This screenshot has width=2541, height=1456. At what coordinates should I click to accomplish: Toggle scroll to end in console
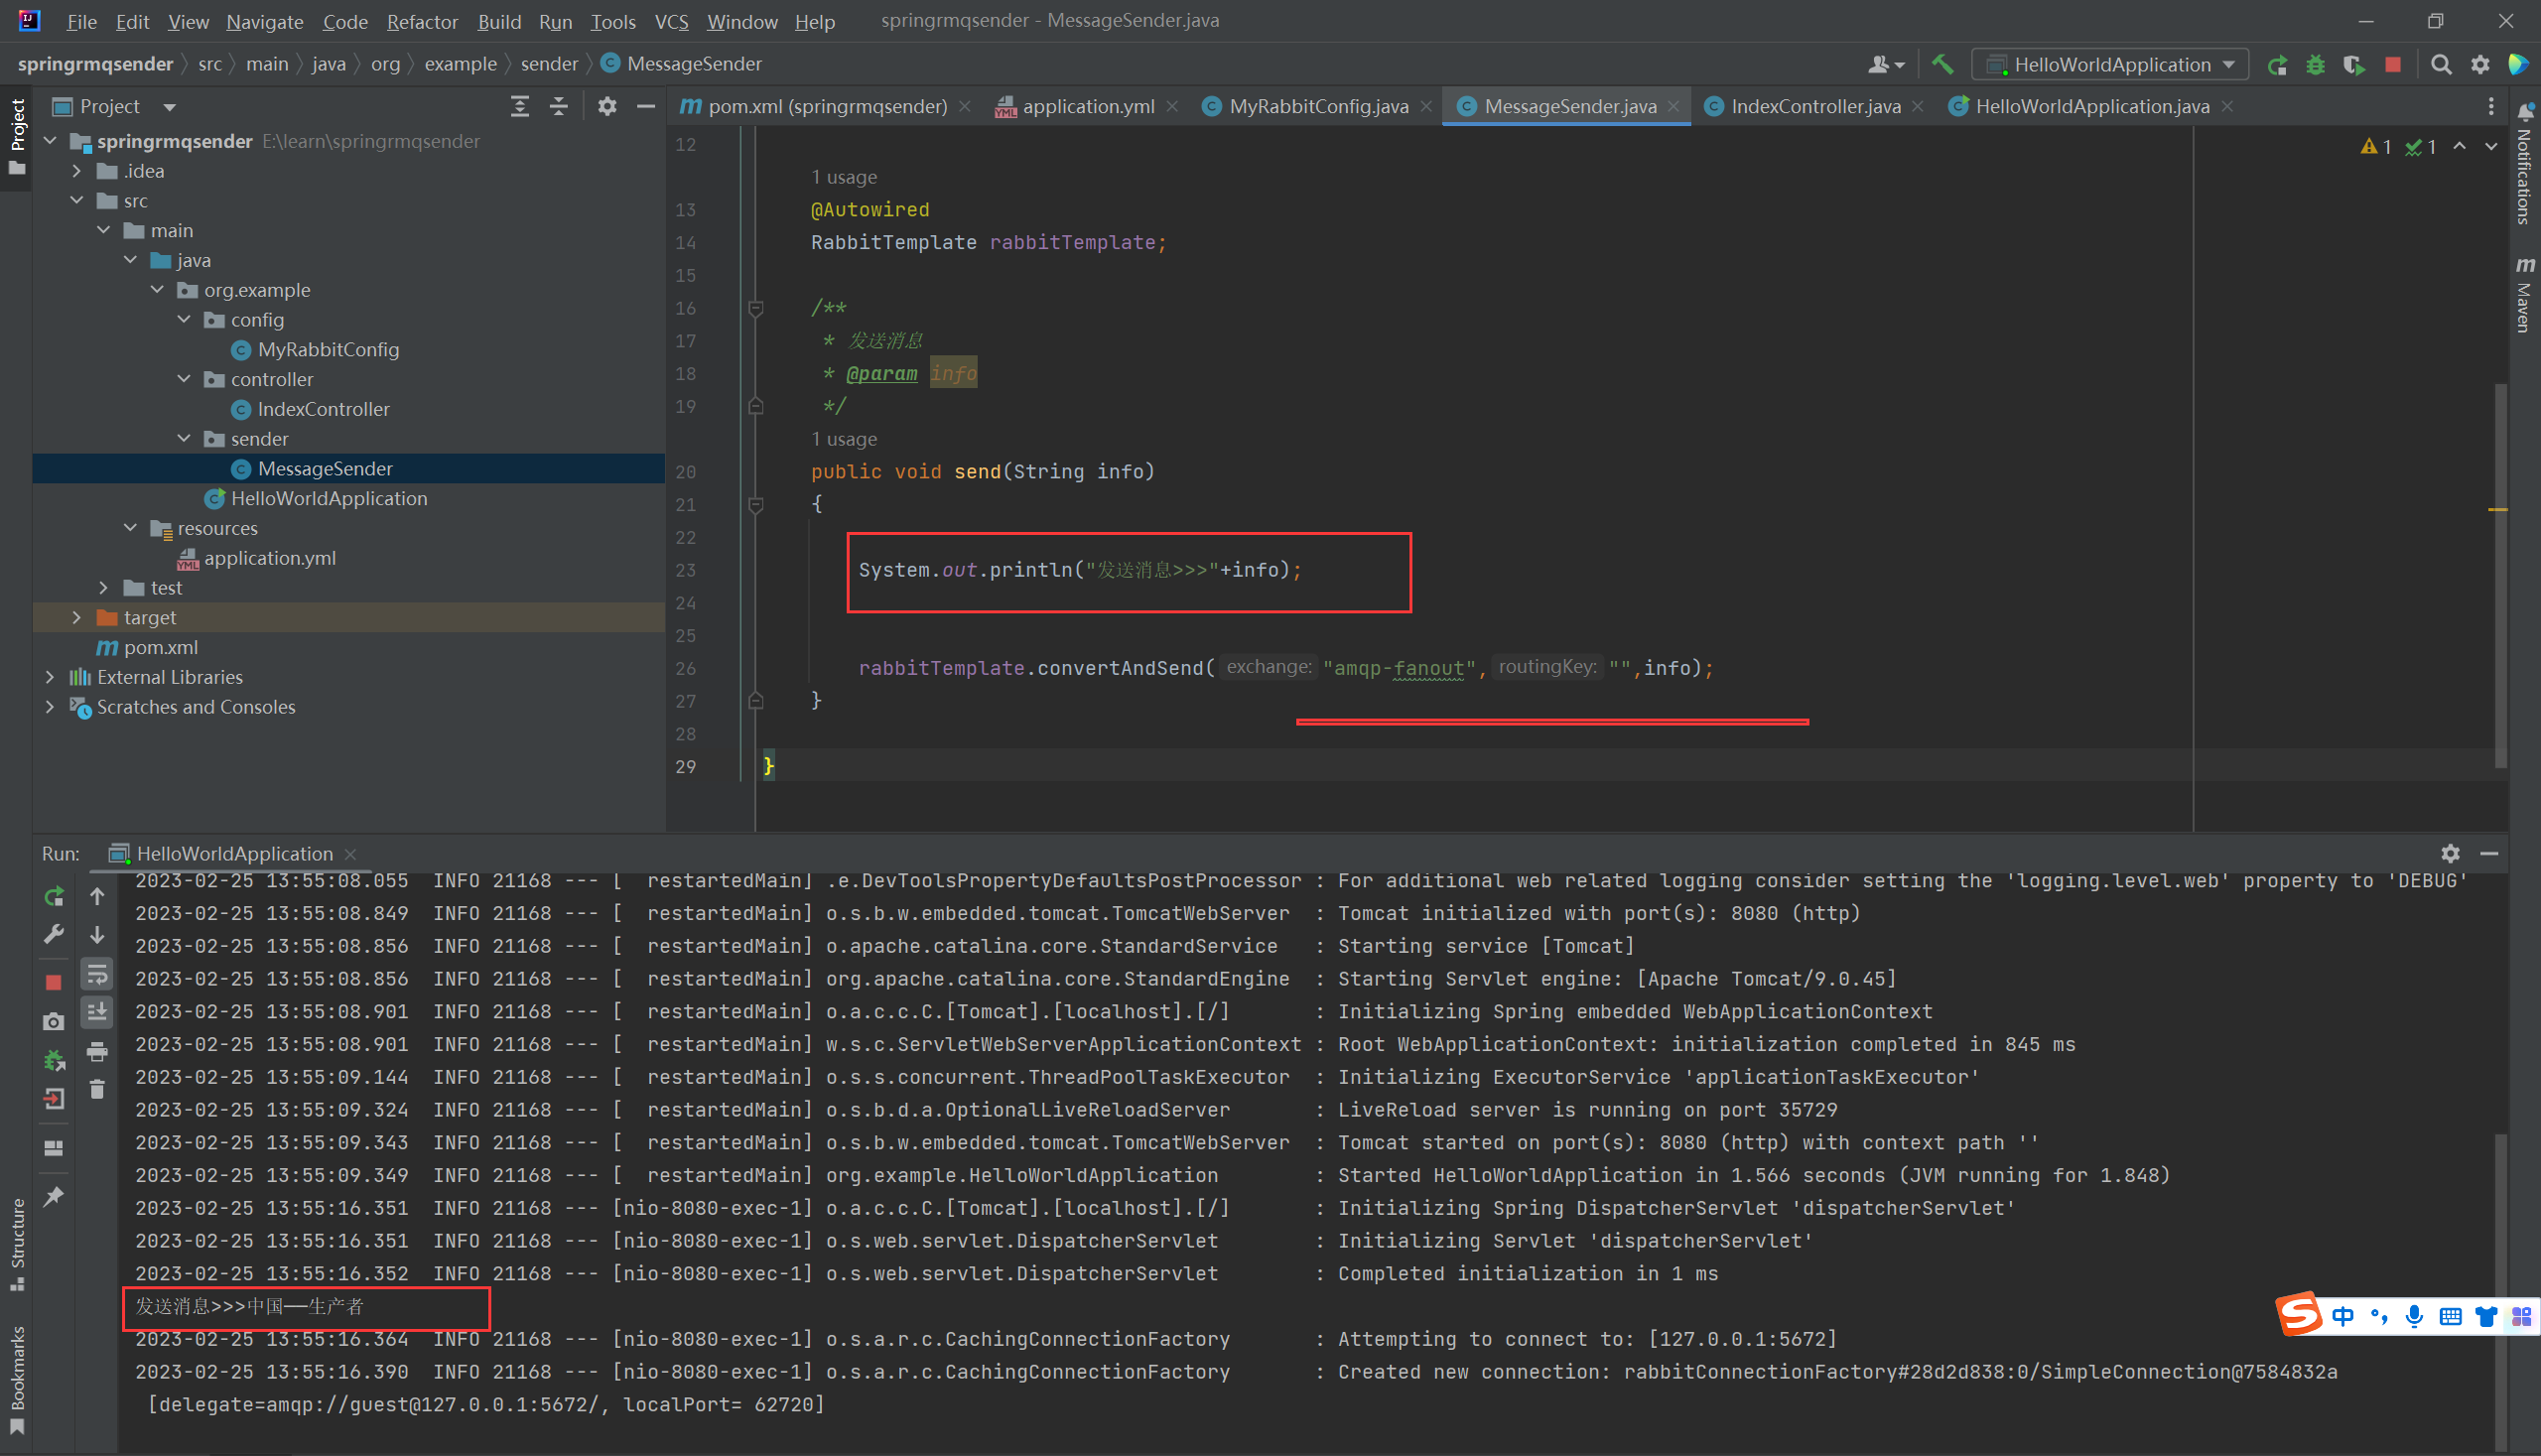point(97,1012)
